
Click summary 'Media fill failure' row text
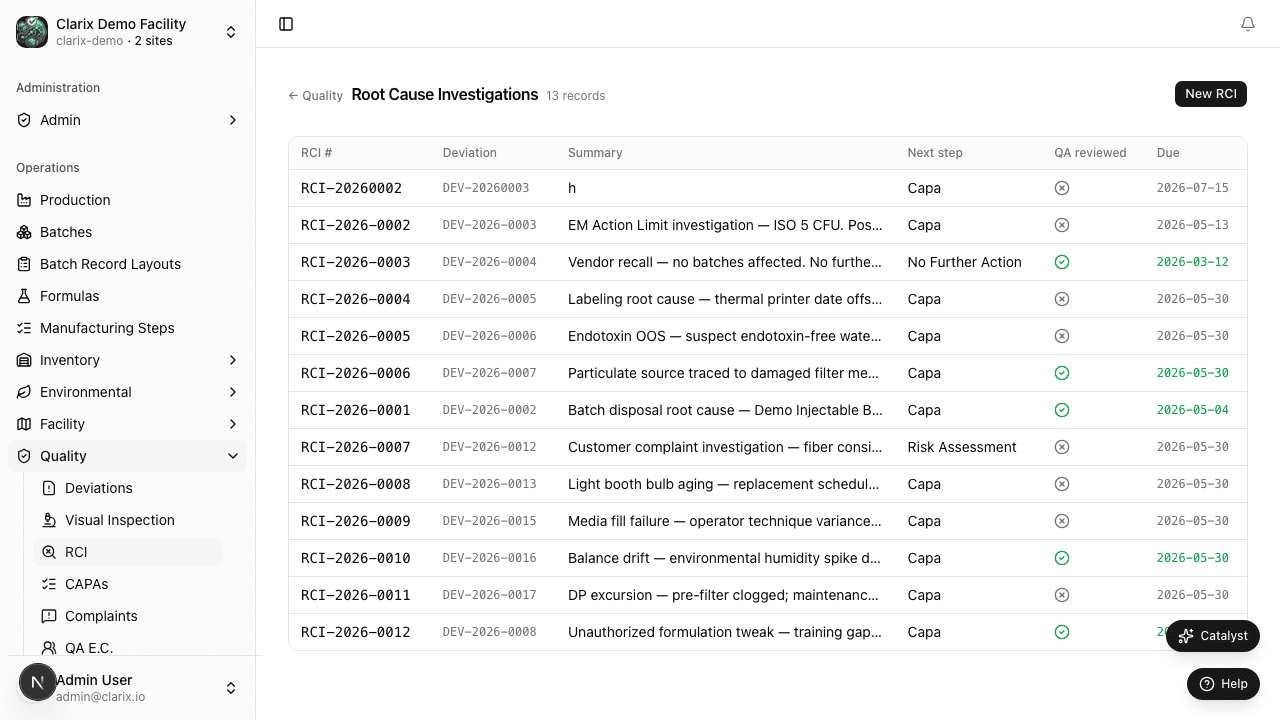tap(724, 521)
